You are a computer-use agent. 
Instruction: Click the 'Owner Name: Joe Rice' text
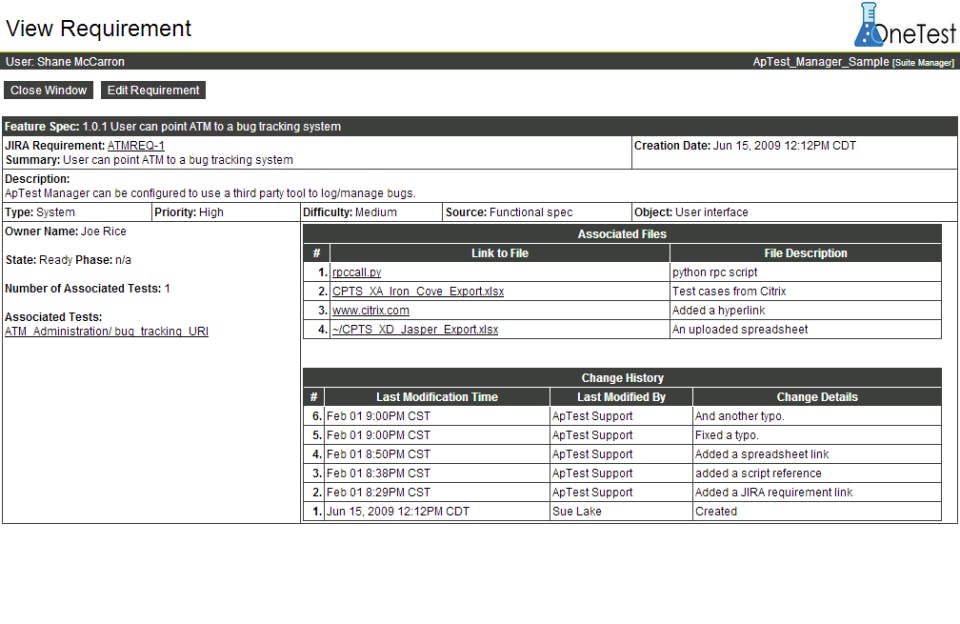point(66,231)
